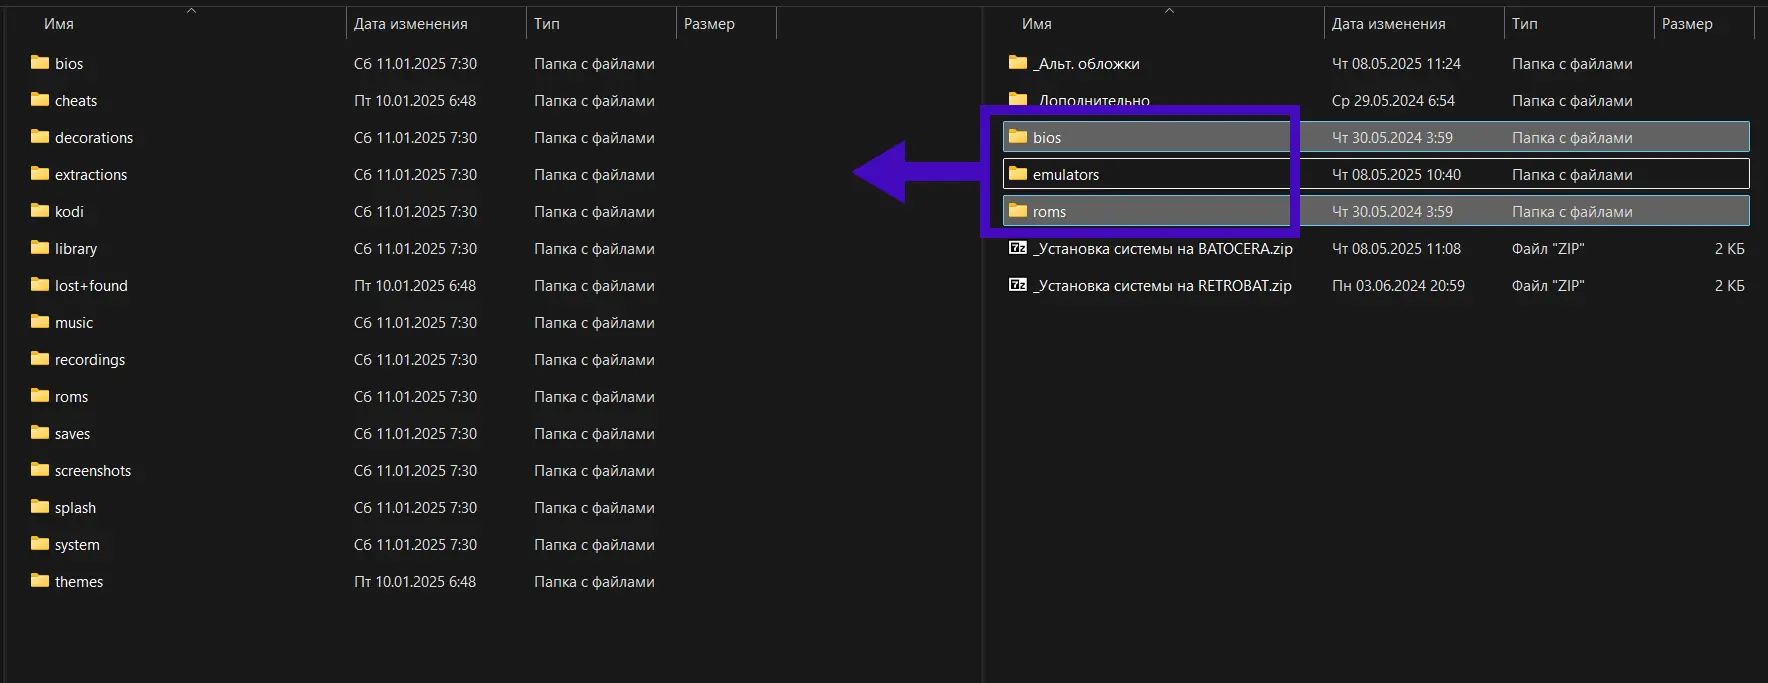This screenshot has width=1768, height=683.
Task: Select the kodi folder name
Action: point(69,212)
